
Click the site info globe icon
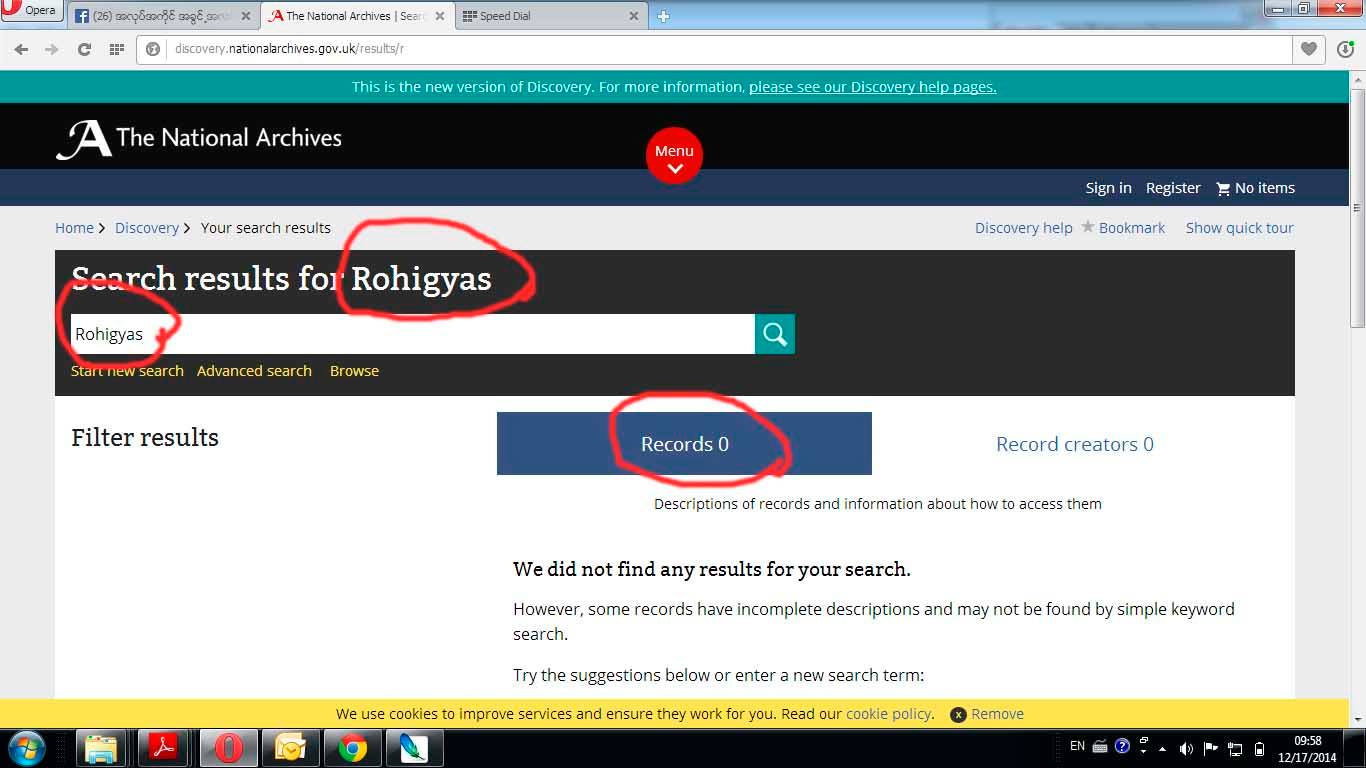153,49
